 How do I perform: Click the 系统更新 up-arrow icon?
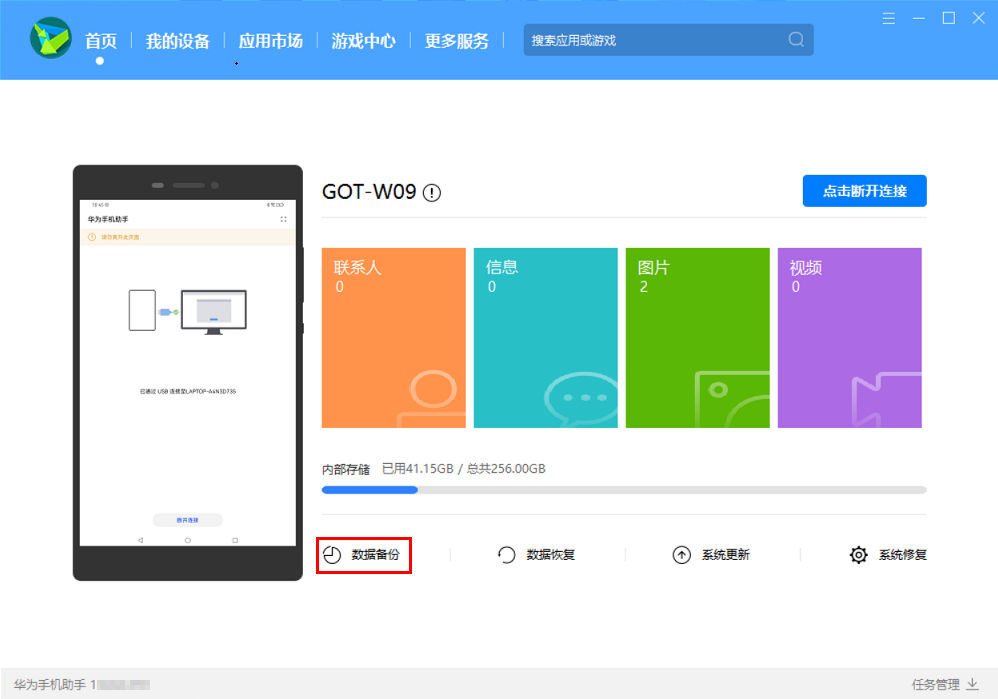click(681, 555)
